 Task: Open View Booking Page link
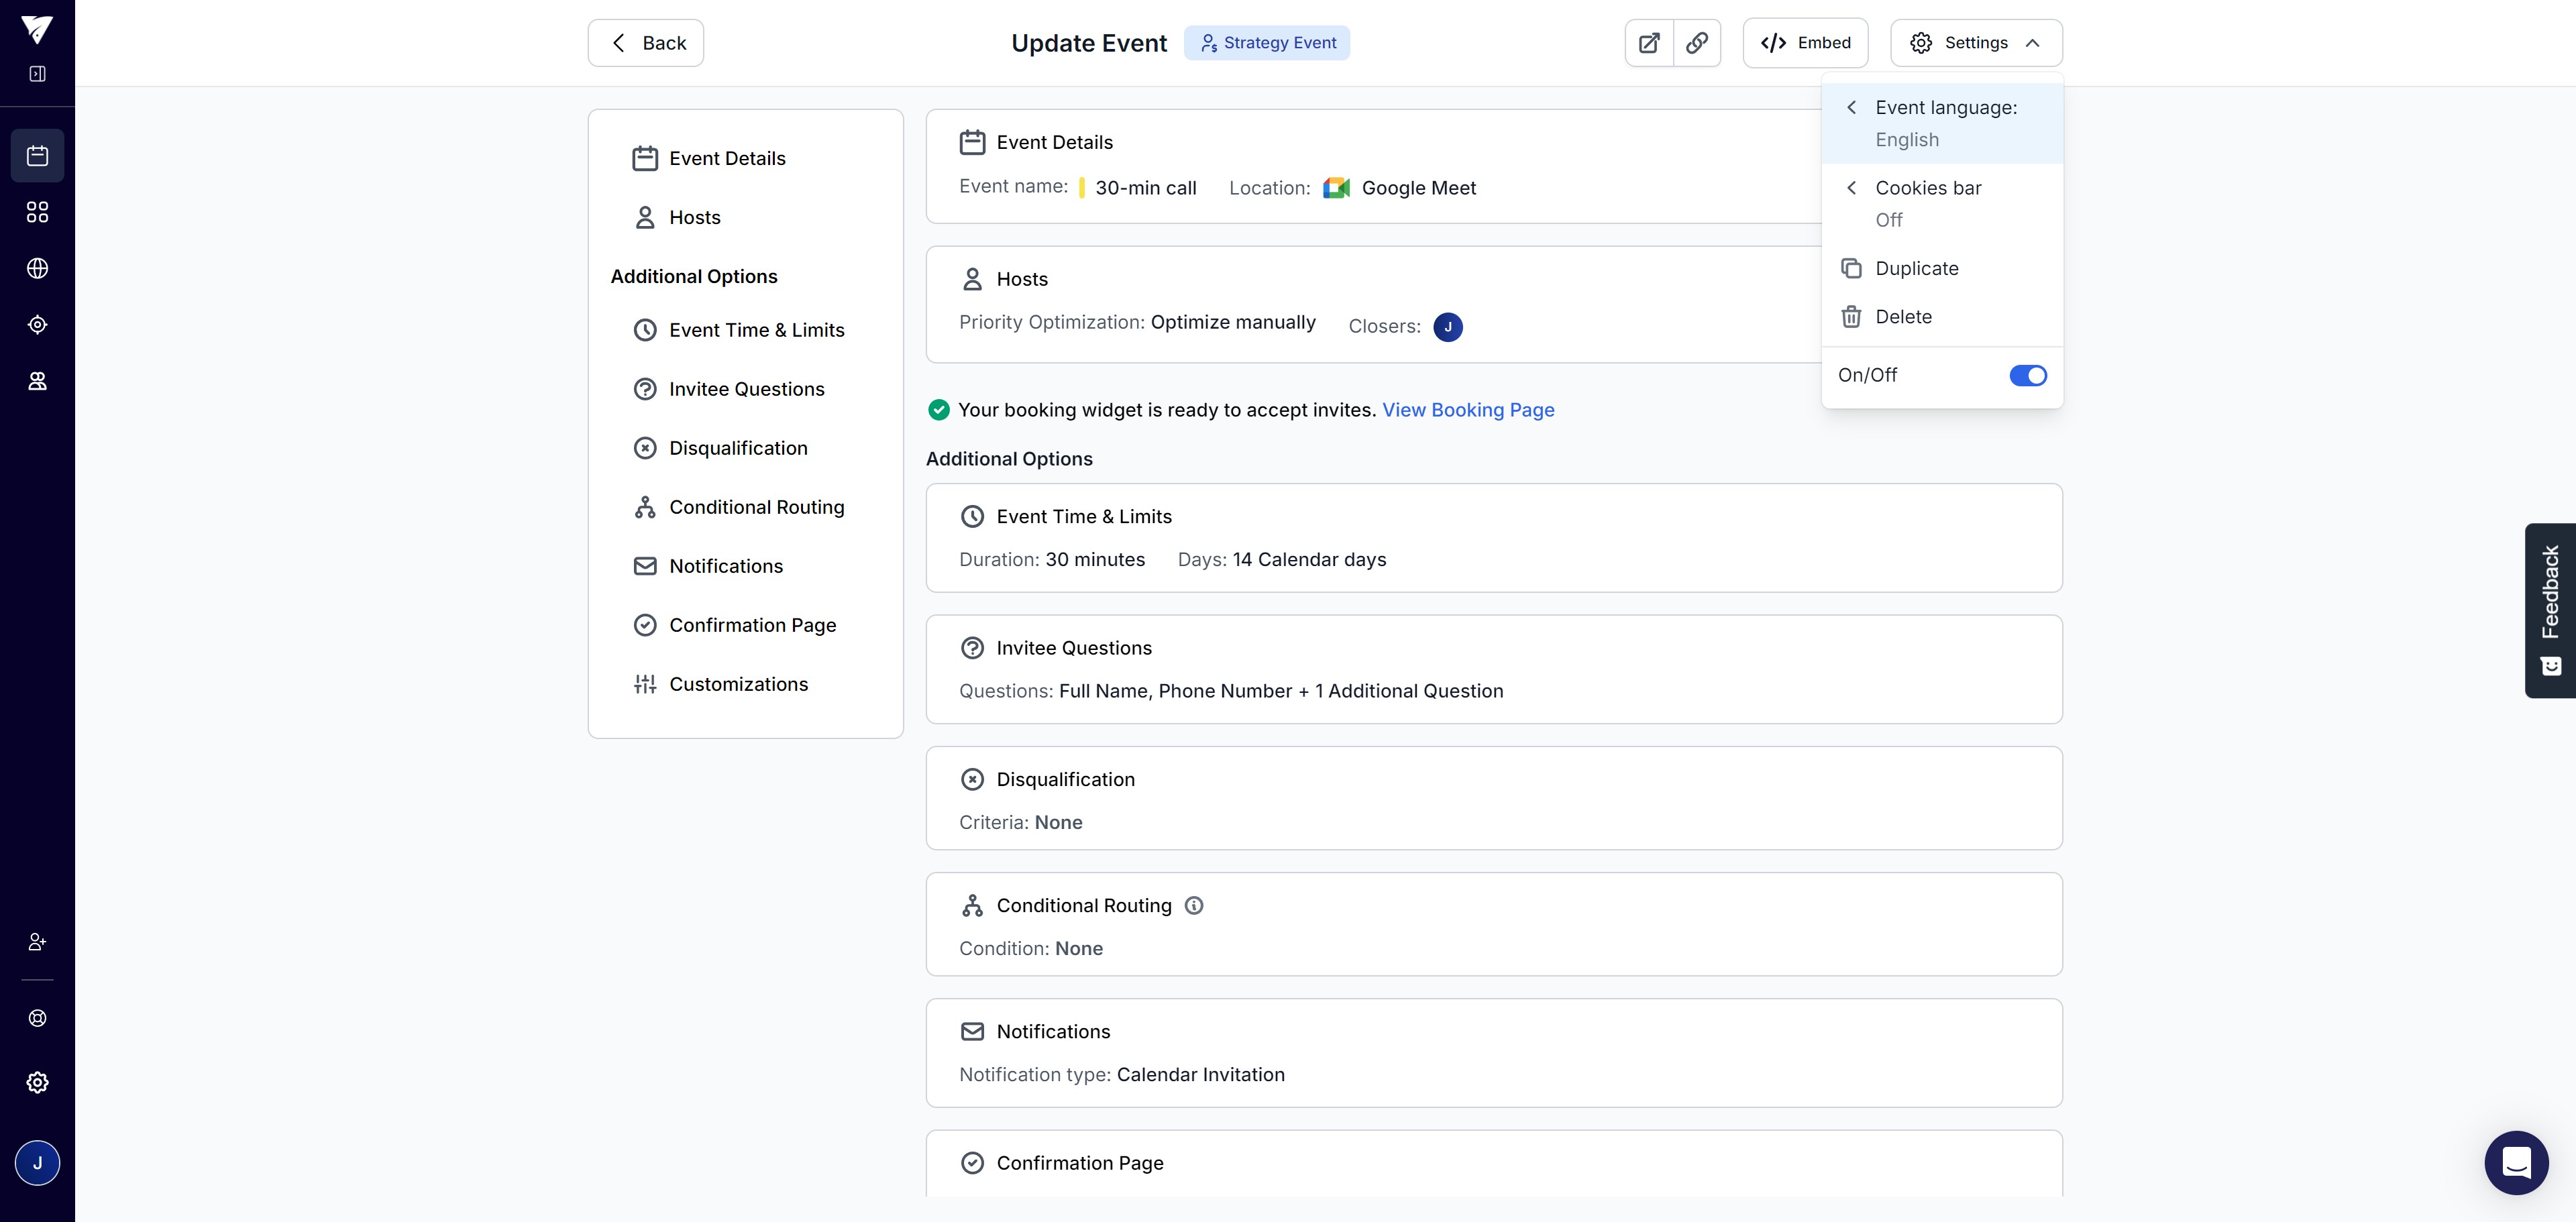click(x=1467, y=410)
